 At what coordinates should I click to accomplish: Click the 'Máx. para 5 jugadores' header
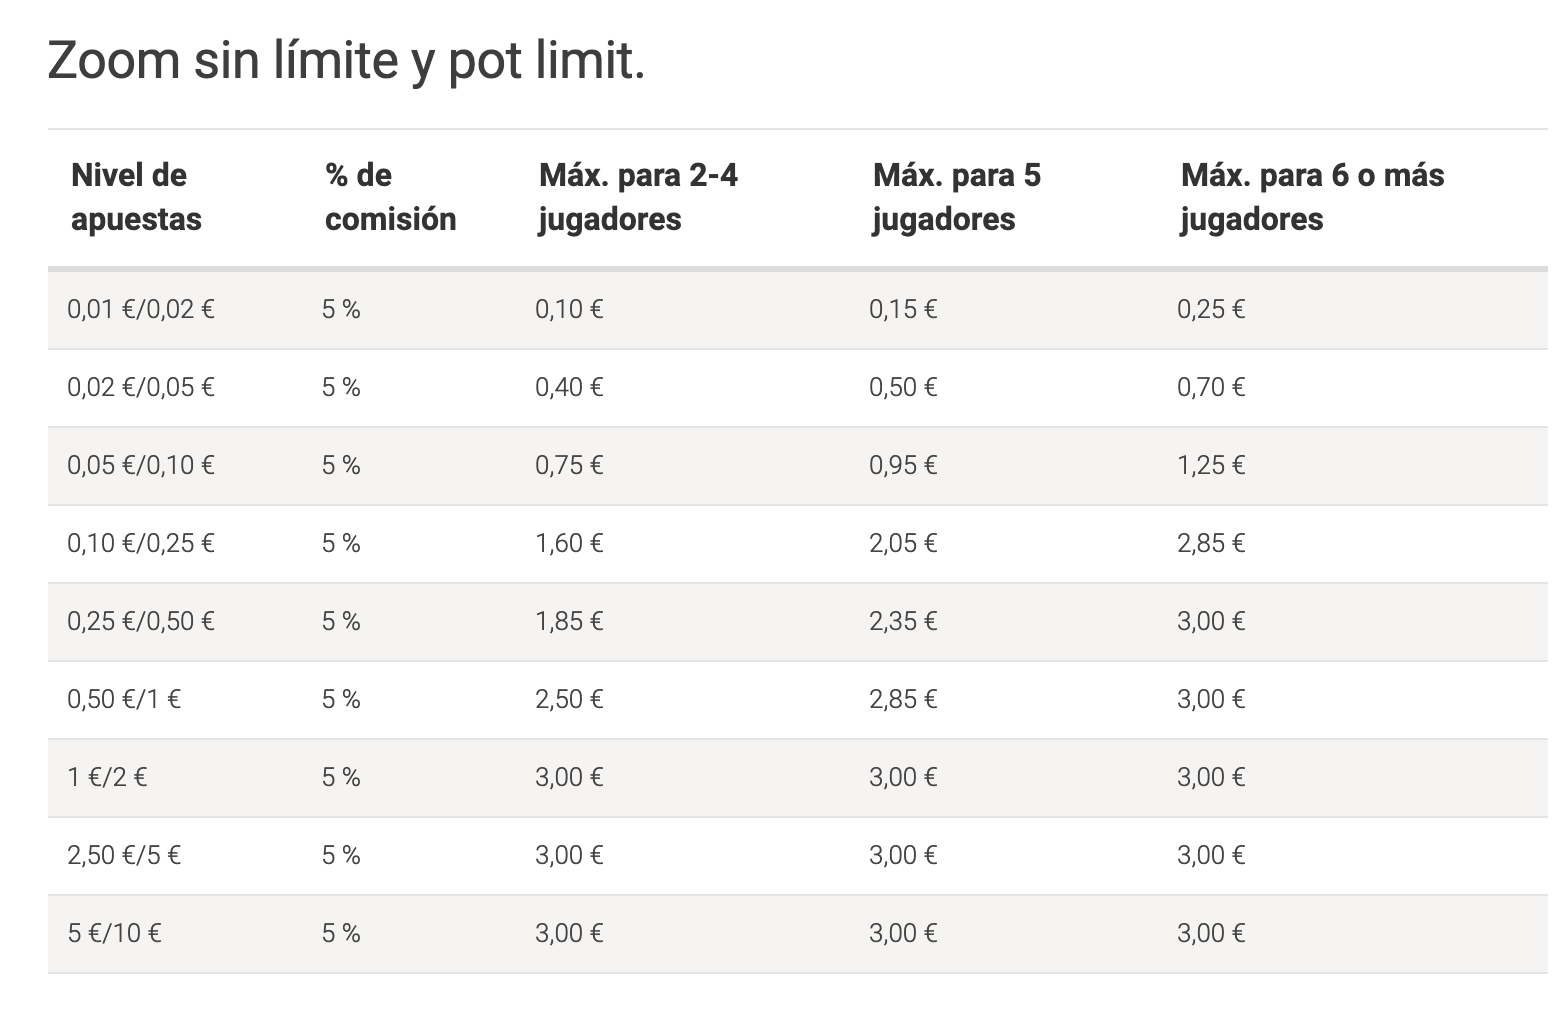(956, 197)
